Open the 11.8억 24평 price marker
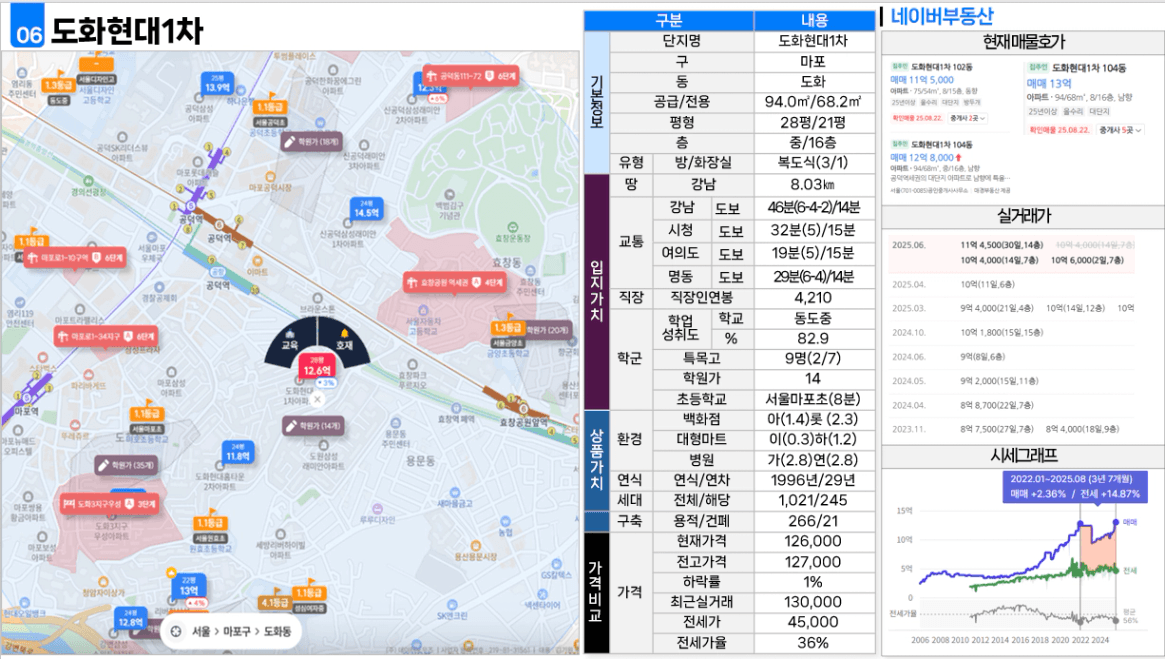The image size is (1165, 659). pos(238,453)
